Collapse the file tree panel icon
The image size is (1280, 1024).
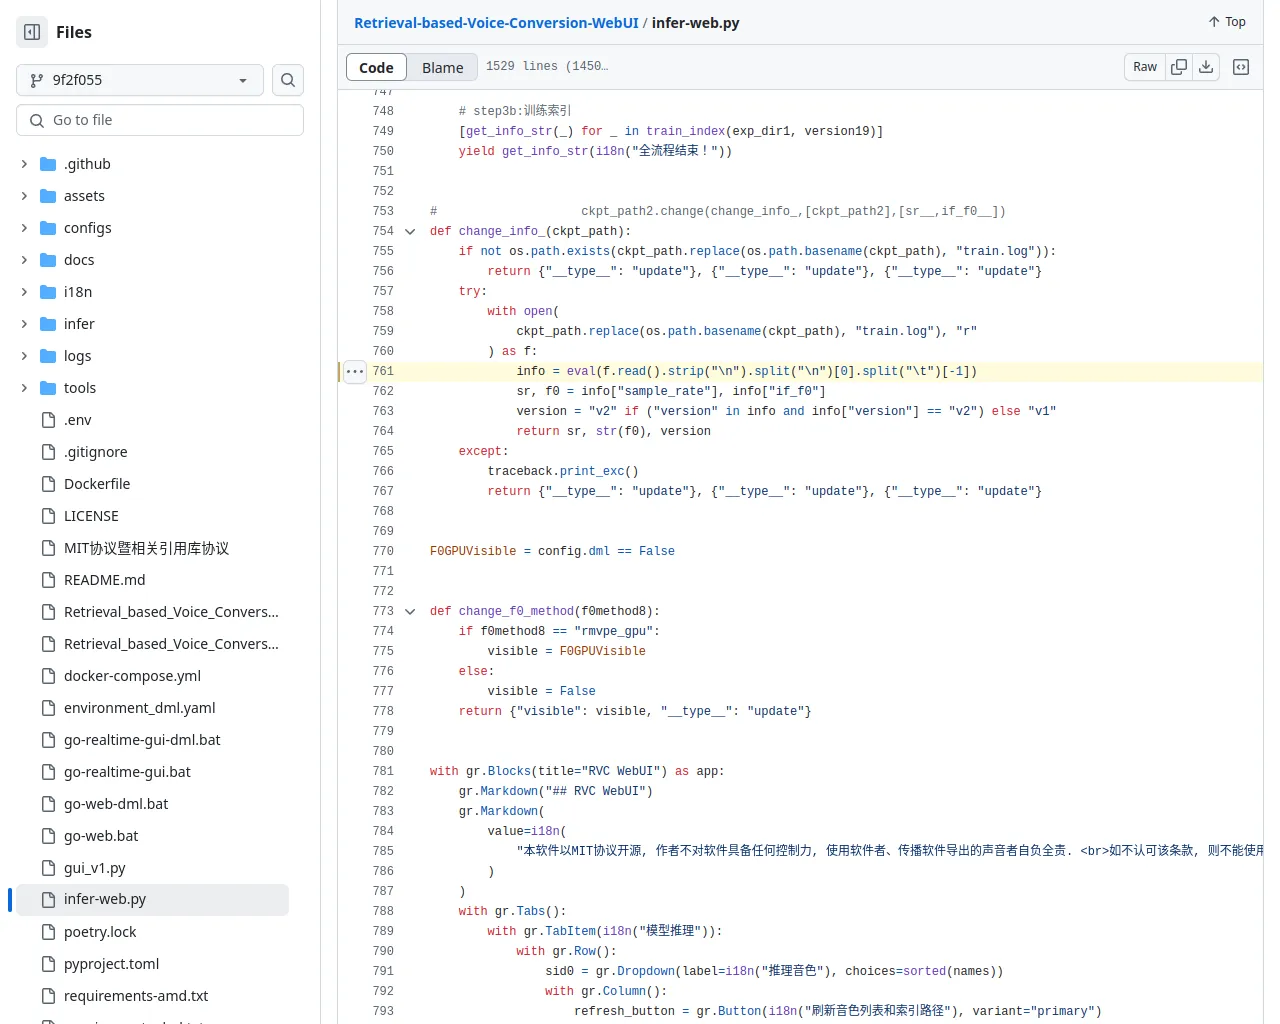tap(32, 32)
